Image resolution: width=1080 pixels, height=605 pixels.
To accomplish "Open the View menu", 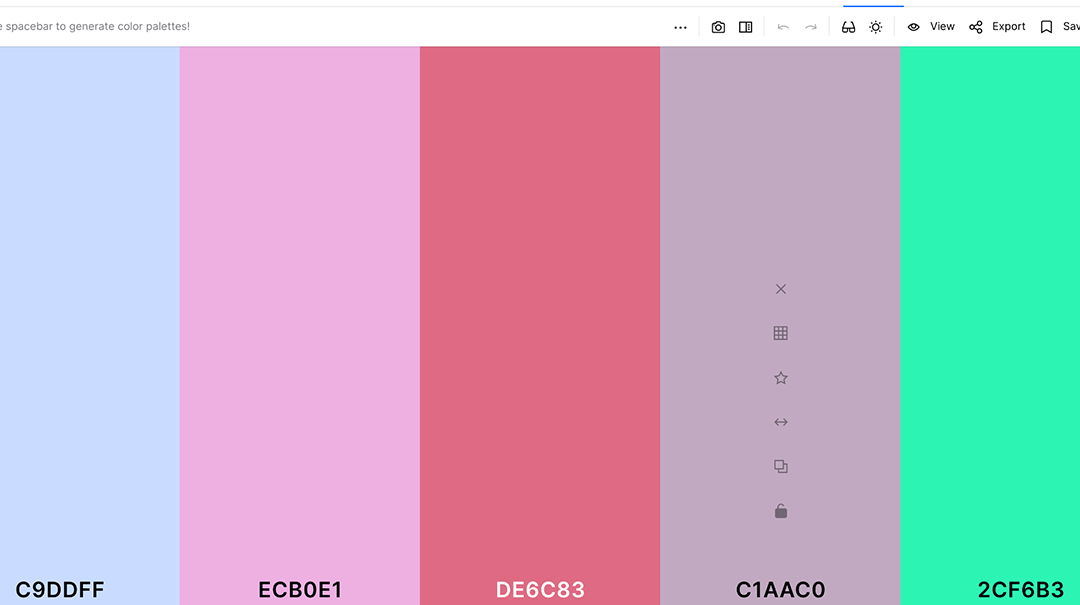I will 941,26.
